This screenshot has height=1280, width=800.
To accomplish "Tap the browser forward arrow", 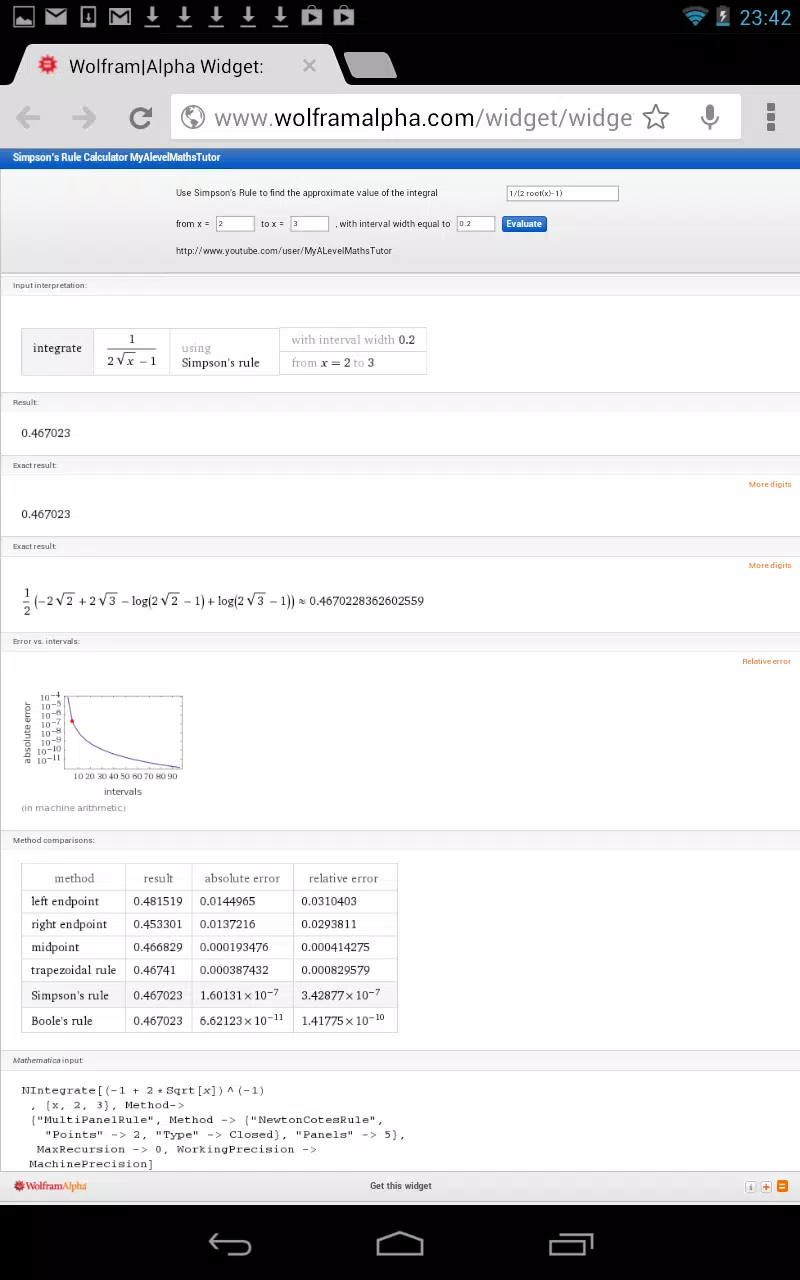I will pyautogui.click(x=84, y=118).
